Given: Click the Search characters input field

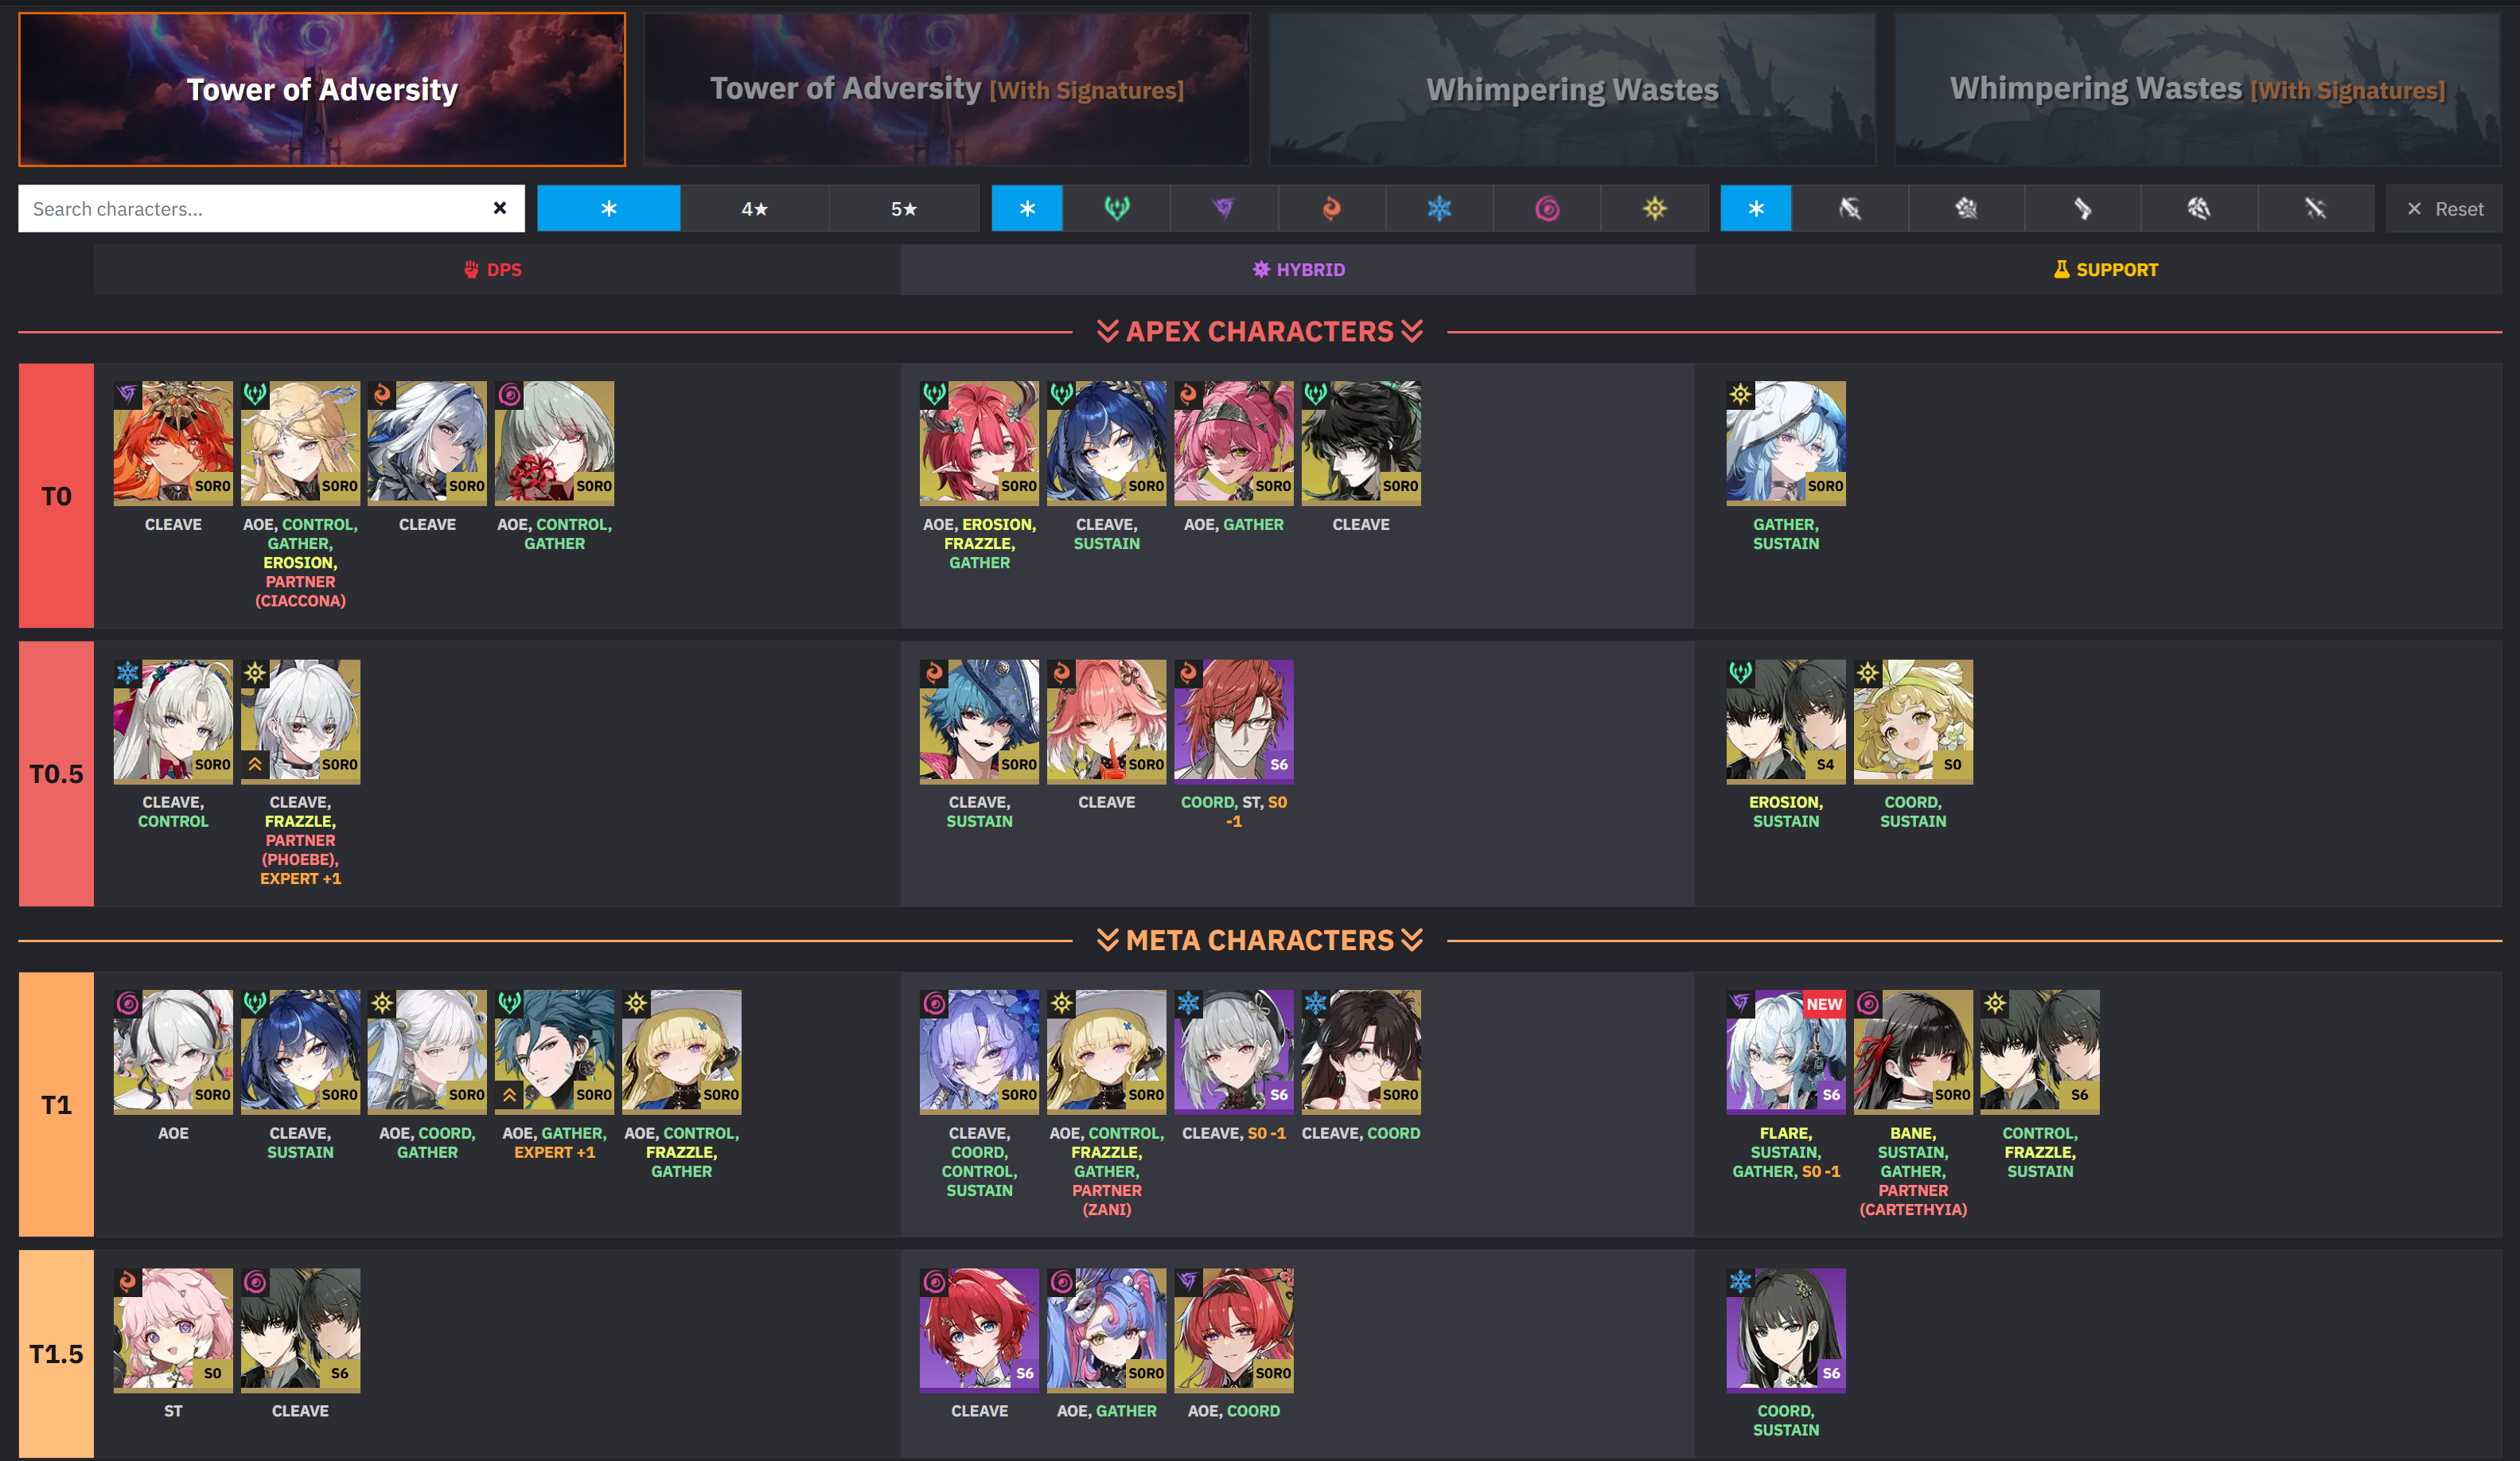Looking at the screenshot, I should click(255, 208).
